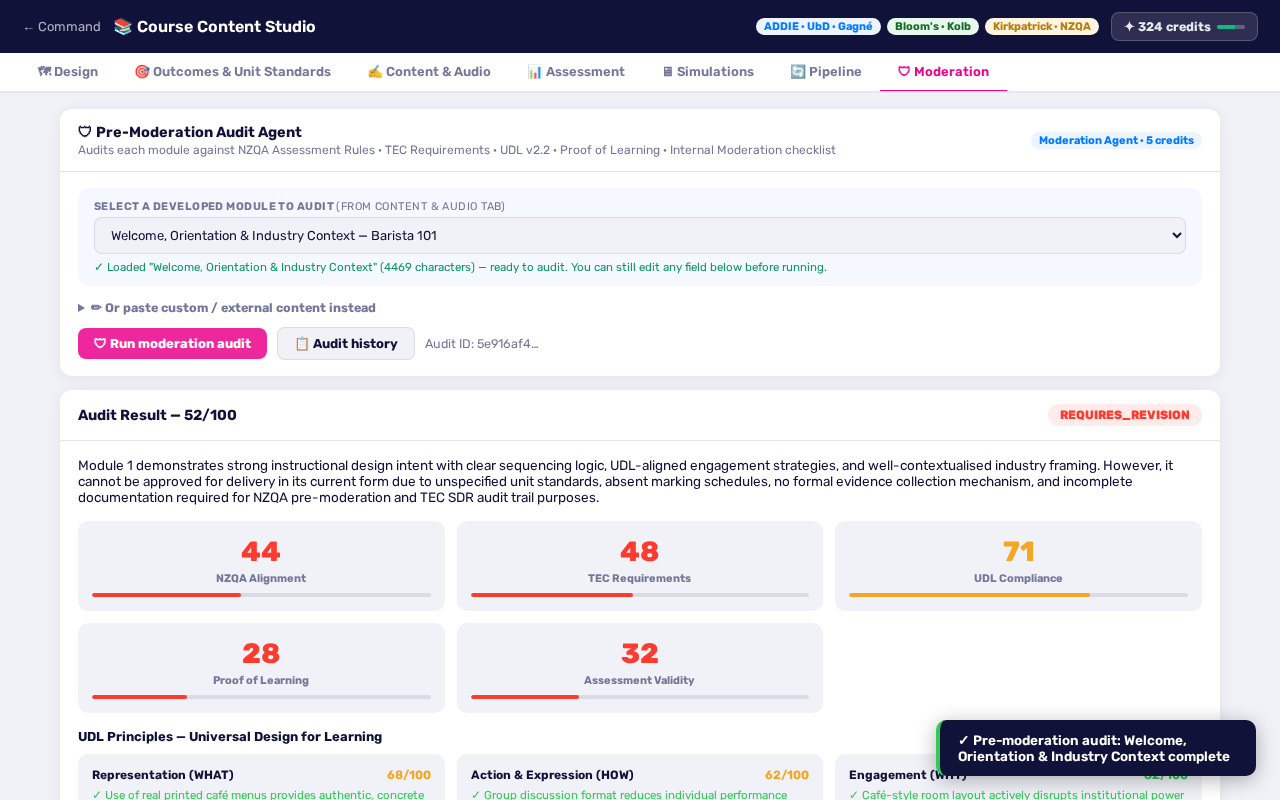Click the REQUIRES_REVISION status badge
This screenshot has height=800, width=1280.
click(x=1125, y=415)
